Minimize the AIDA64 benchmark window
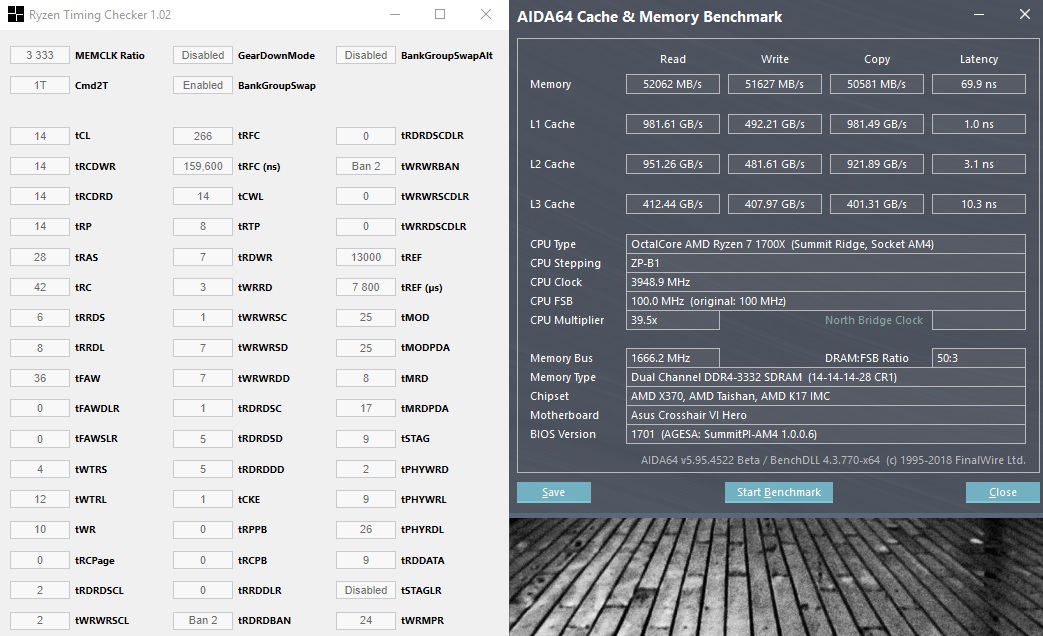This screenshot has width=1043, height=636. click(978, 14)
